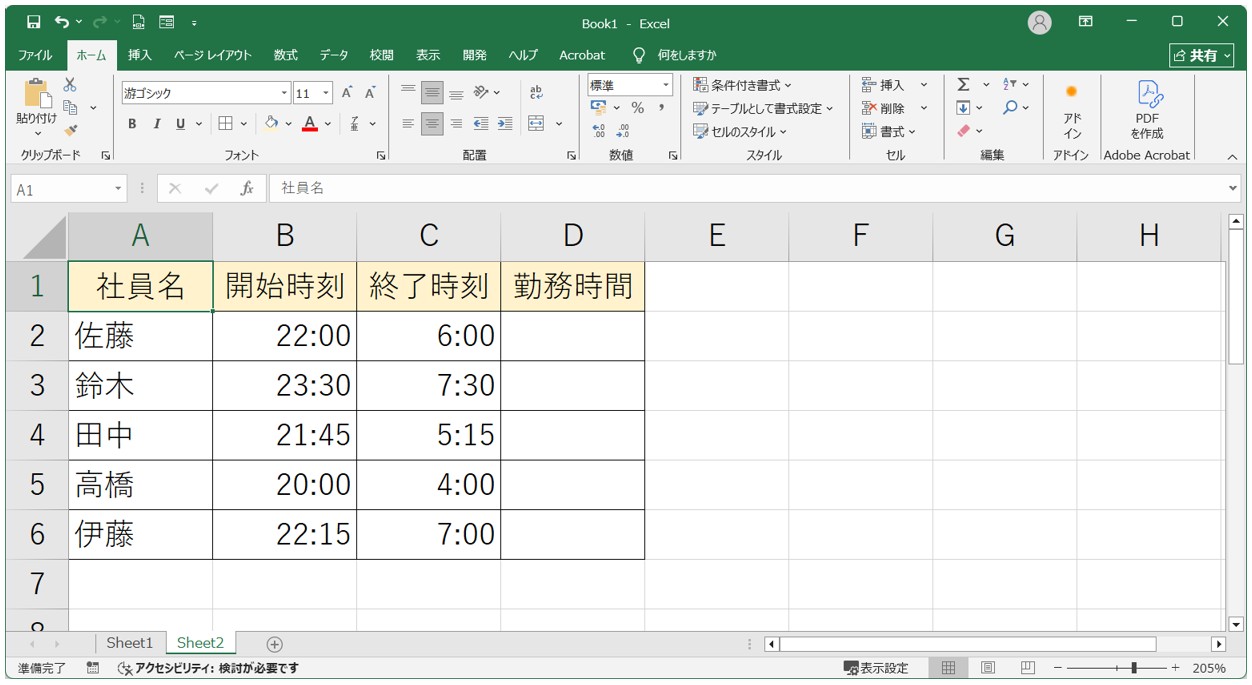Increase font size with the large A icon
This screenshot has height=685, width=1252.
347,93
